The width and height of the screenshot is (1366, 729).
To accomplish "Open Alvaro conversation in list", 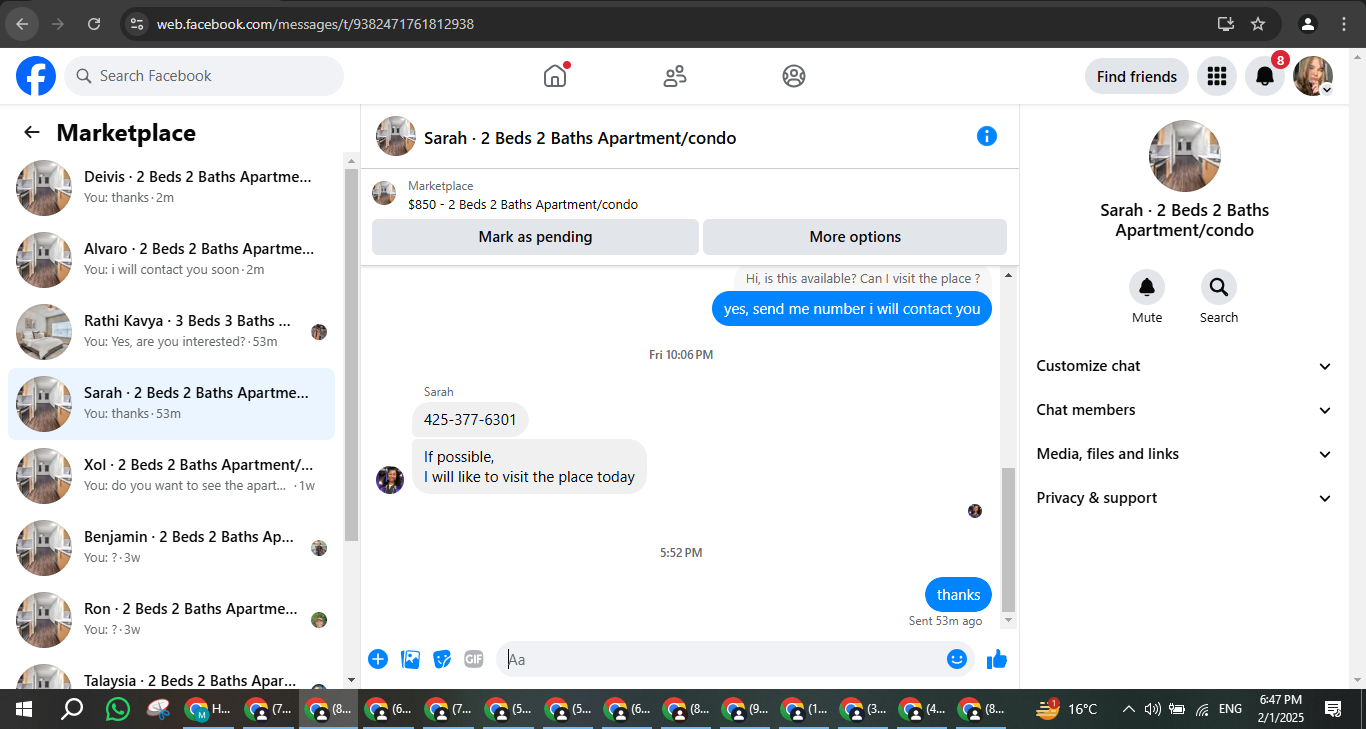I will (172, 259).
